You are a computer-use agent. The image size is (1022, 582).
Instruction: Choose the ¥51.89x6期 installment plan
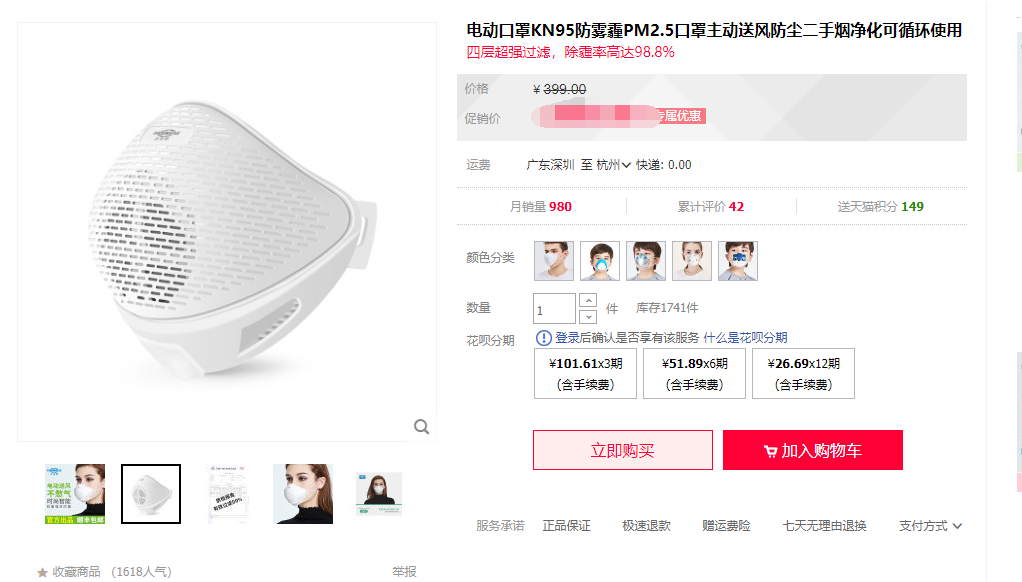[x=693, y=374]
